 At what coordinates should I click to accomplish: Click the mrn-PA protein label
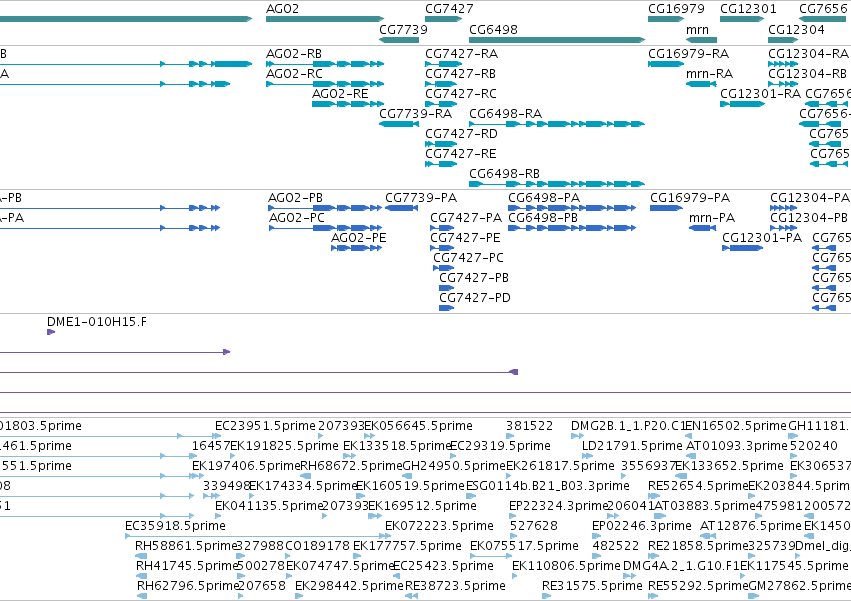click(712, 218)
